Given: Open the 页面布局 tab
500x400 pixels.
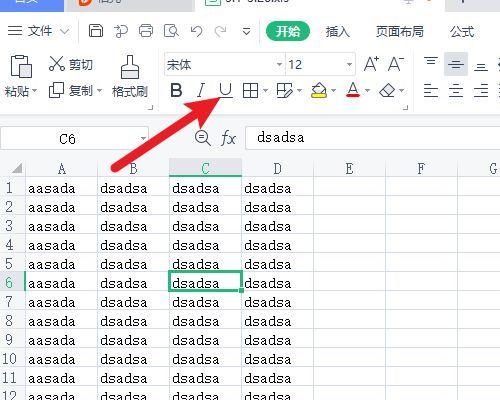Looking at the screenshot, I should coord(400,32).
